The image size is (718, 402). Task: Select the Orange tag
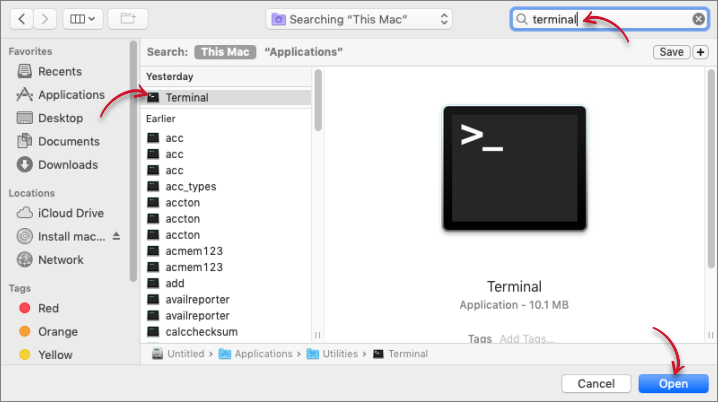(58, 332)
